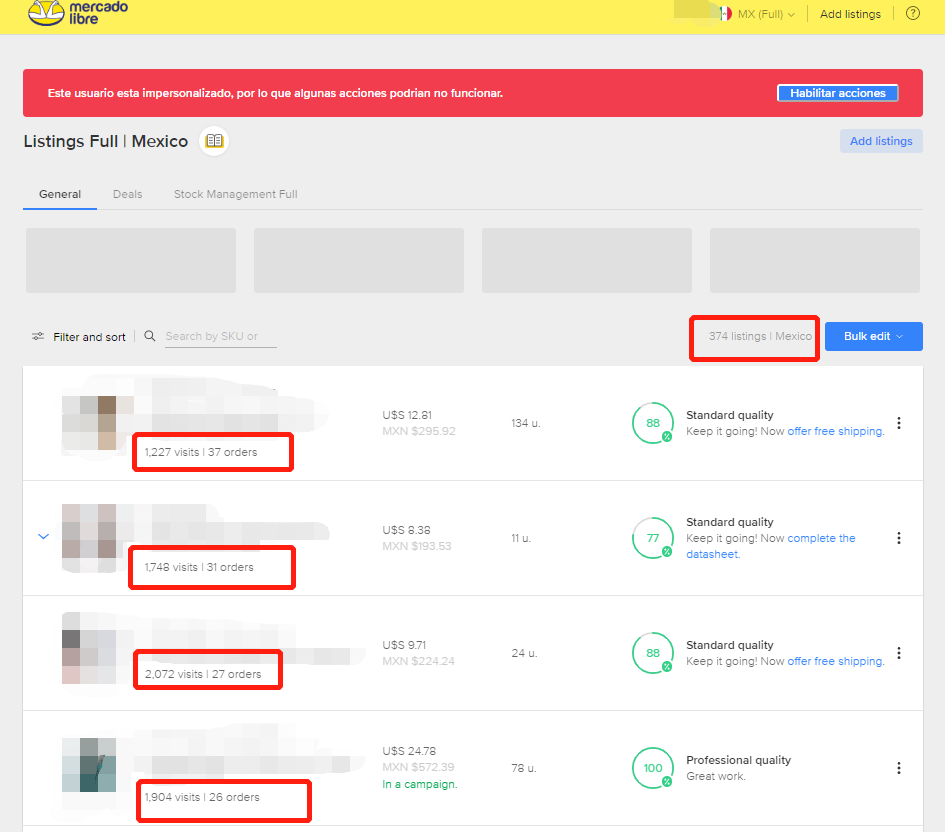Screen dimensions: 945x832
Task: Click the quality score 100 progress circle
Action: (x=652, y=768)
